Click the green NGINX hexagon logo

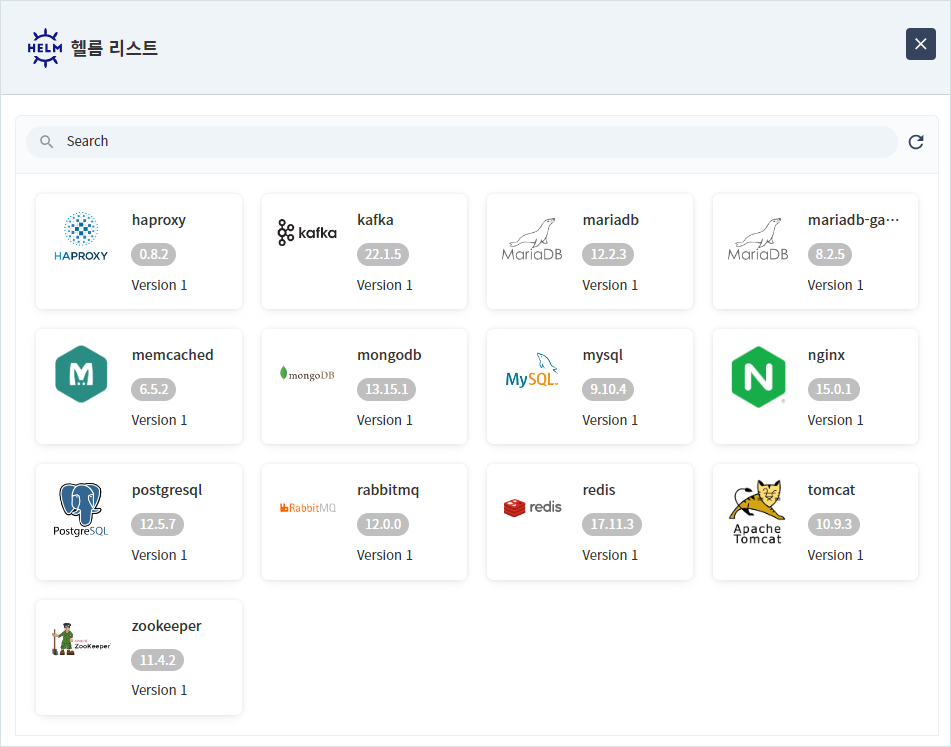pos(758,377)
